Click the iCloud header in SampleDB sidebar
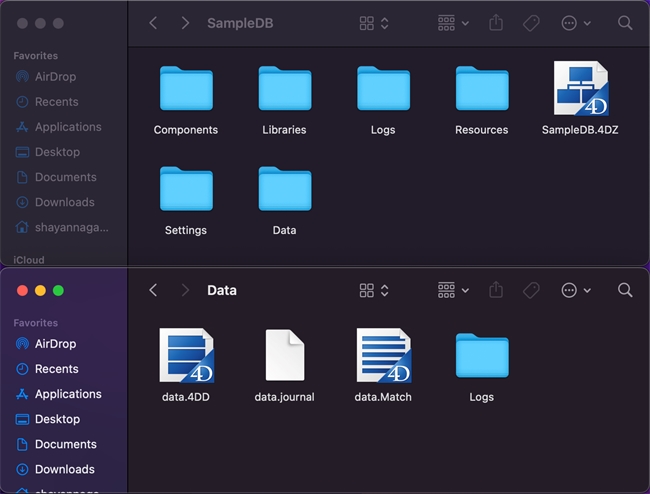Viewport: 650px width, 494px height. pyautogui.click(x=29, y=260)
